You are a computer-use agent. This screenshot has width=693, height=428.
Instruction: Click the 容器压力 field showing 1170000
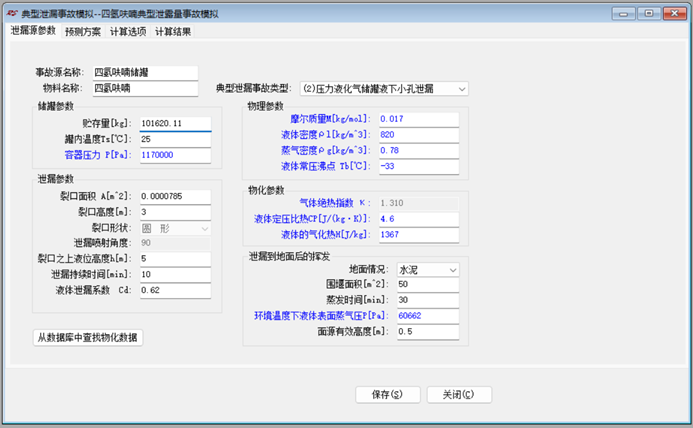pyautogui.click(x=175, y=155)
